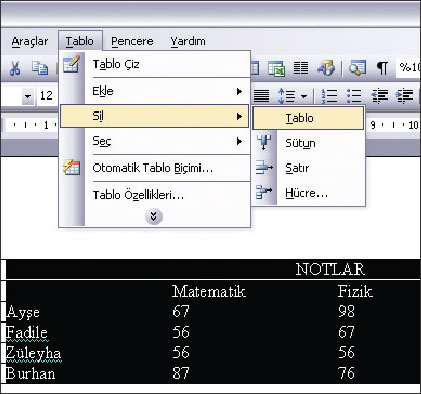Click the delete row icon beside Satır

(264, 168)
